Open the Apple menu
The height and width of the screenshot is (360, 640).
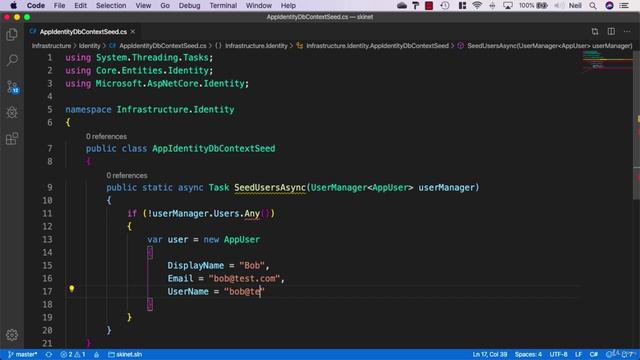(x=13, y=5)
